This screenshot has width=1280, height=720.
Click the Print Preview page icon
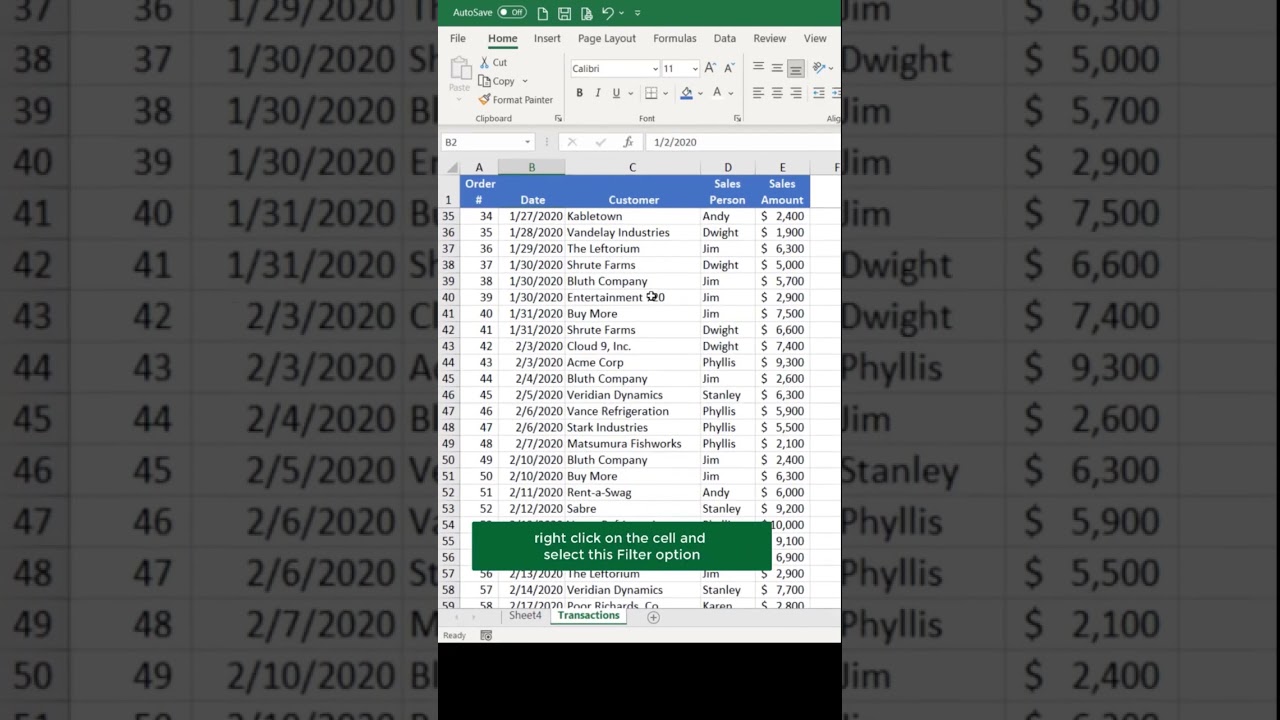pos(586,13)
